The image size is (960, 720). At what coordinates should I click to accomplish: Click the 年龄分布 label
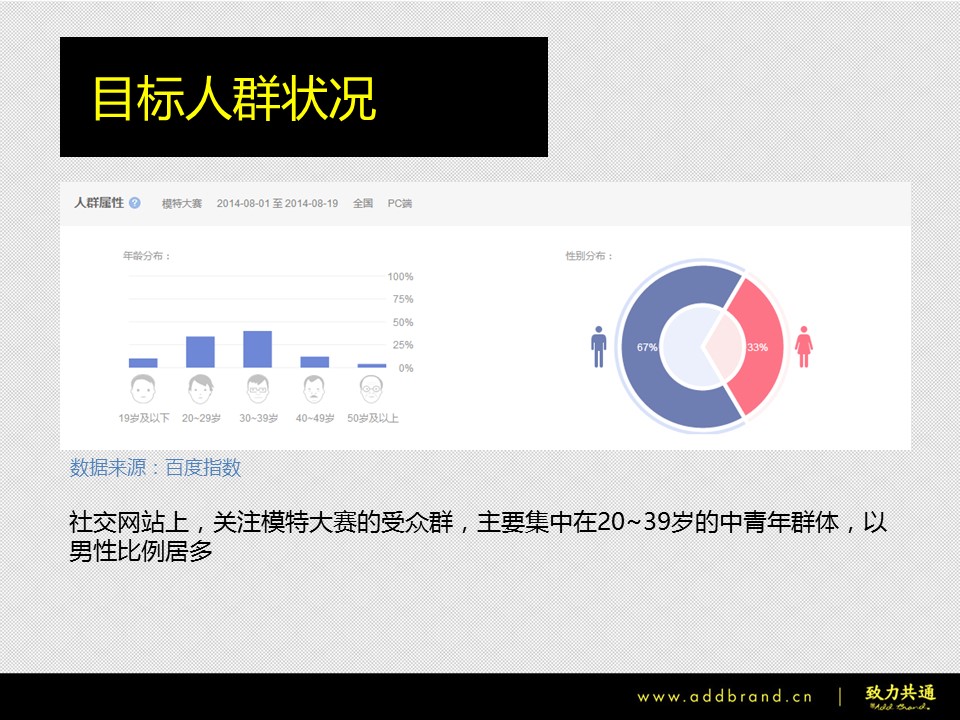point(146,255)
